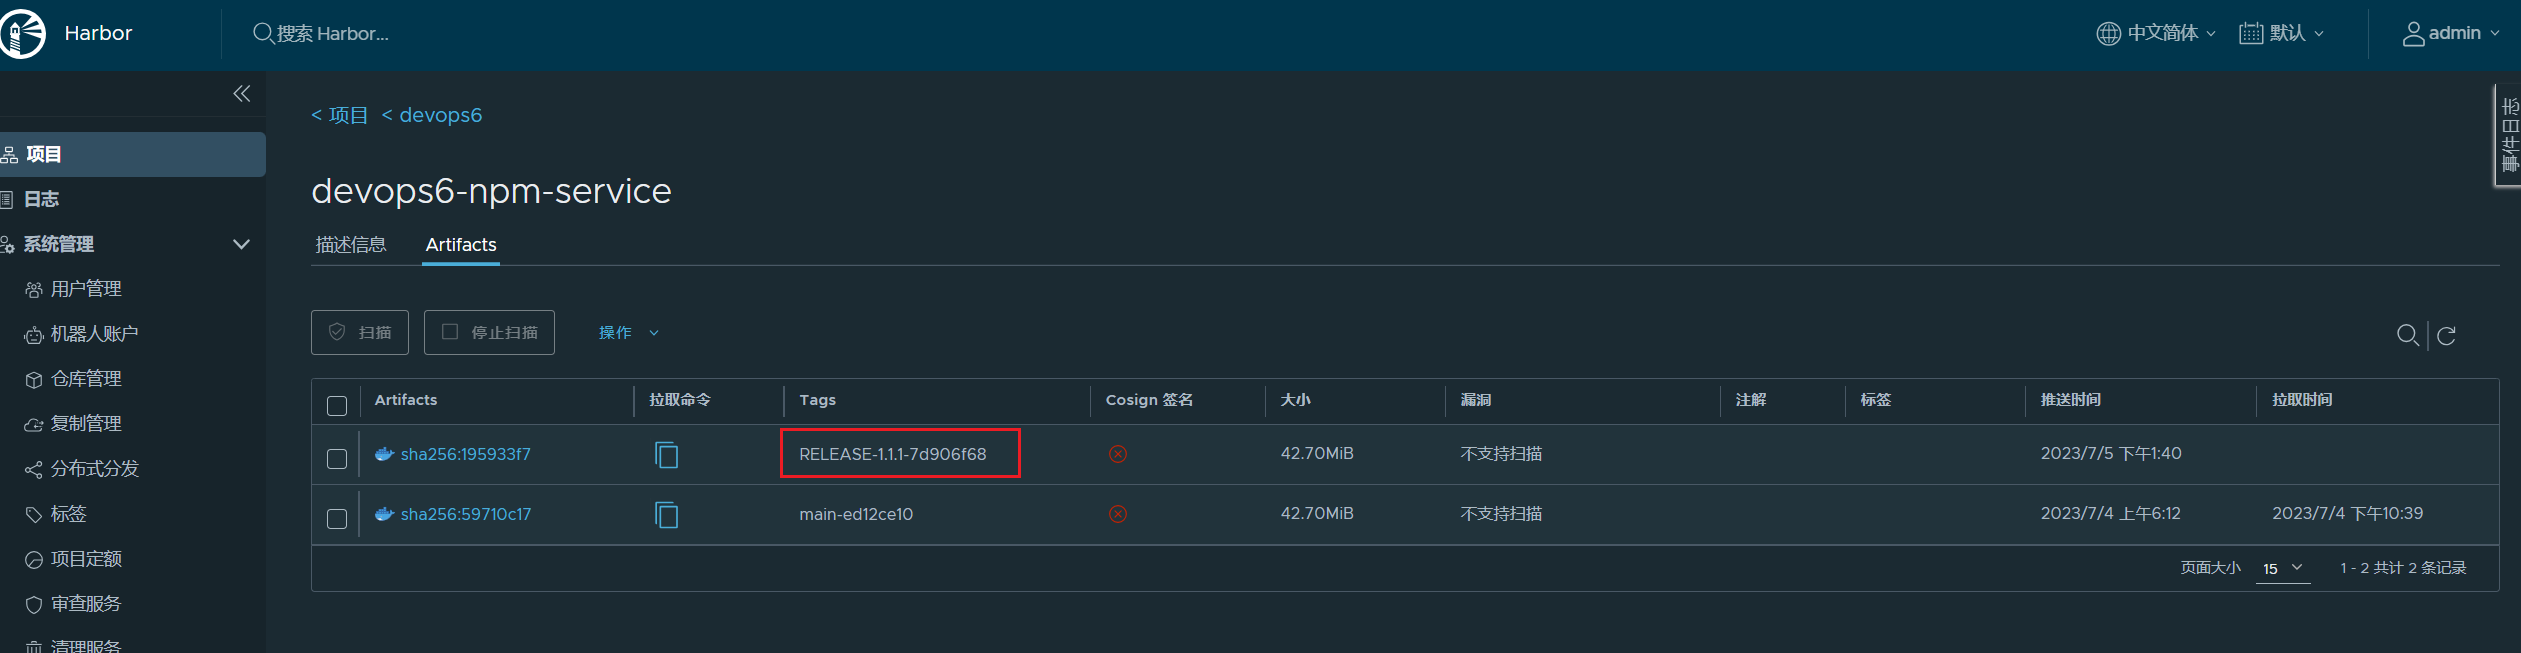Sort by the 推送时间 column header

(x=2071, y=400)
